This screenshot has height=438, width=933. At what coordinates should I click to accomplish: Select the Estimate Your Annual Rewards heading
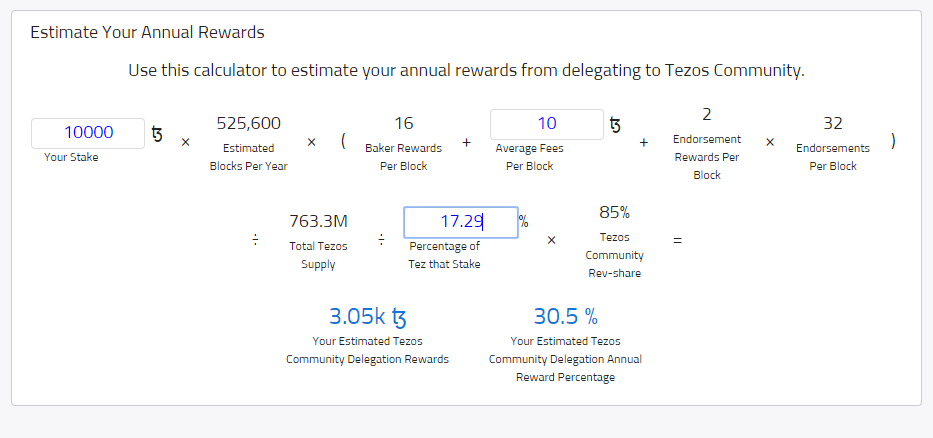(147, 32)
